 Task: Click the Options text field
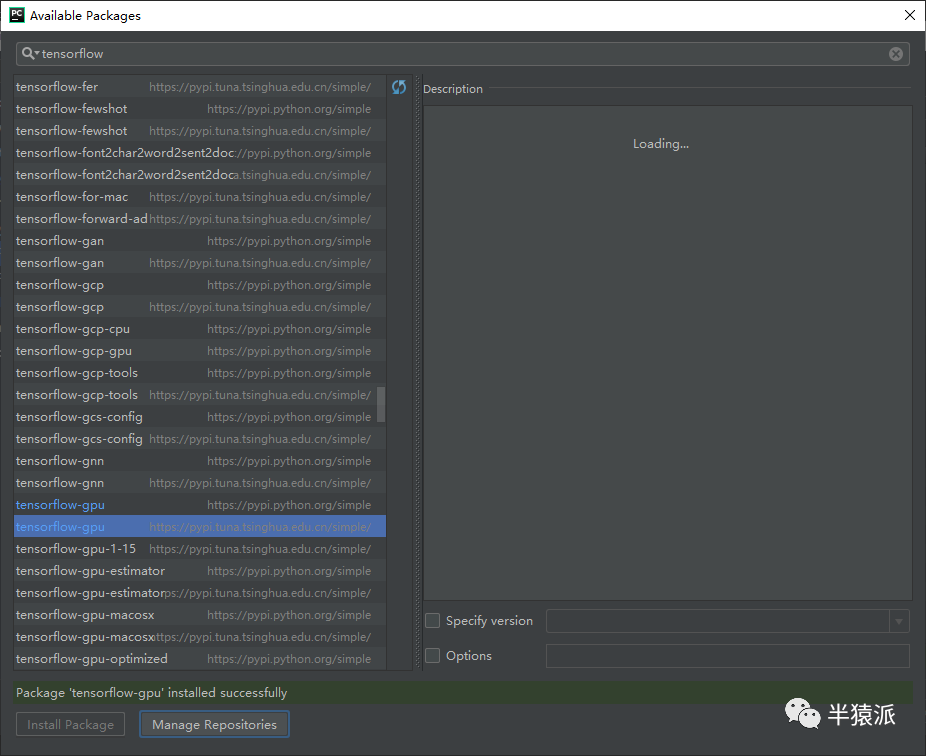728,656
